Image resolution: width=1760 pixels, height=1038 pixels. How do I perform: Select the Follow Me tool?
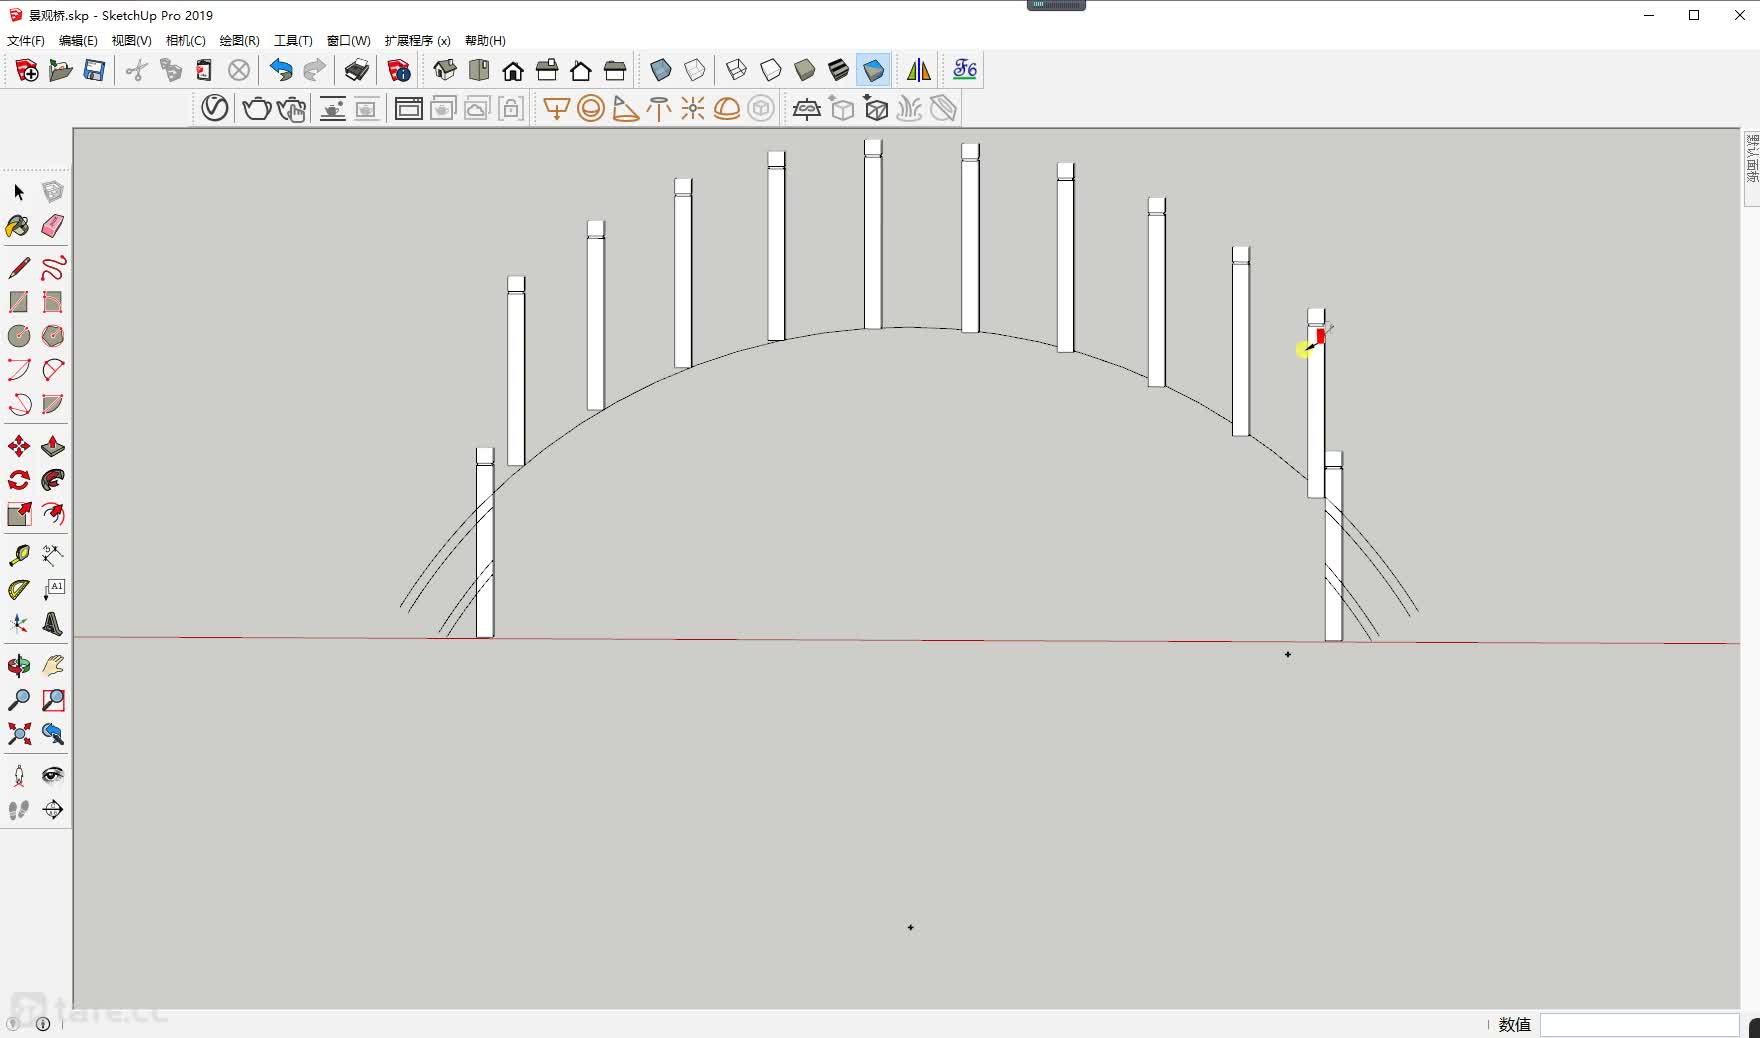tap(53, 480)
